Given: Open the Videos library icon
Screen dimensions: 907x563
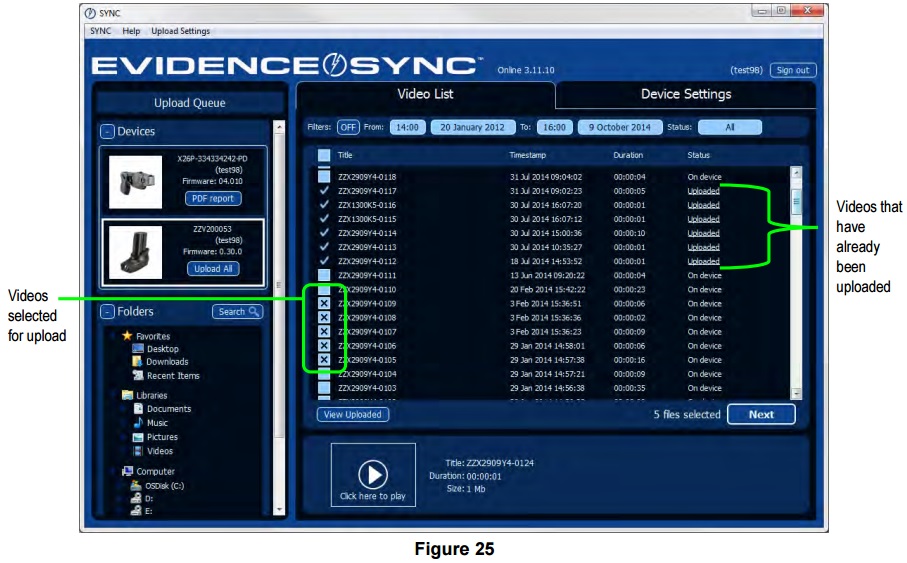Looking at the screenshot, I should (138, 451).
